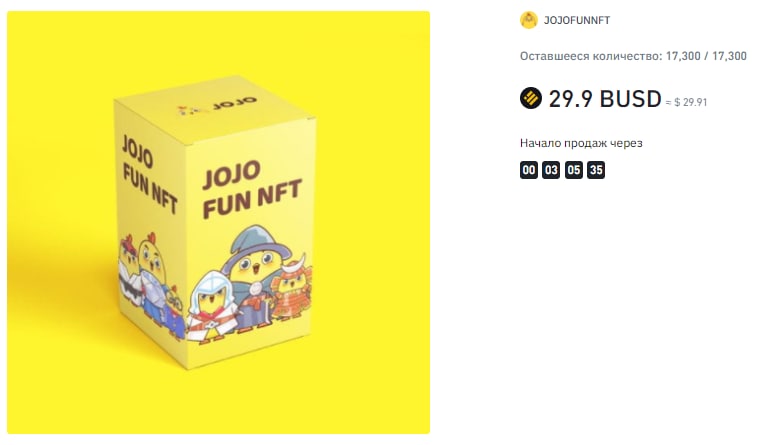Click the countdown box showing 35
The width and height of the screenshot is (766, 445).
click(596, 170)
